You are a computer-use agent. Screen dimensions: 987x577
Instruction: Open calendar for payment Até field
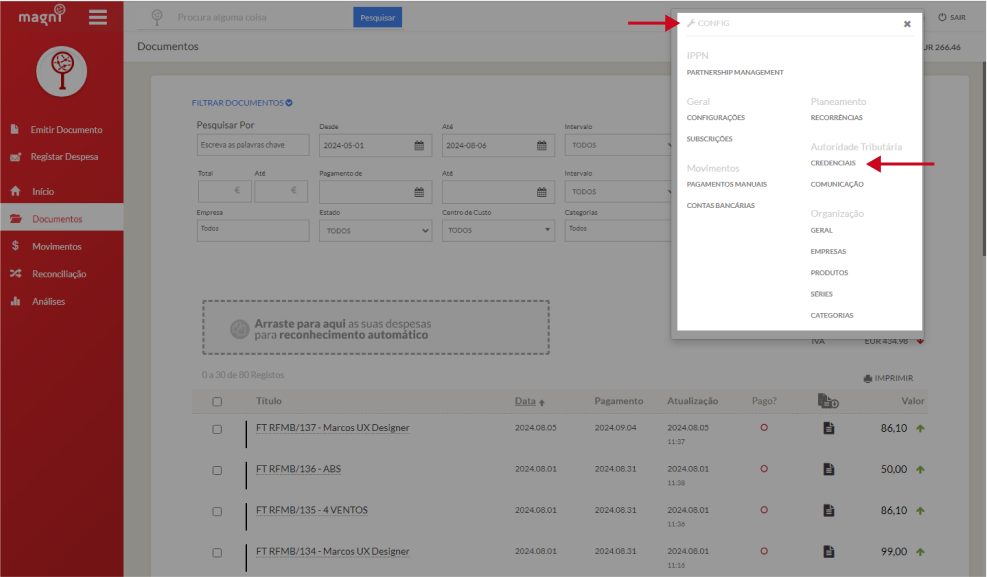(542, 192)
